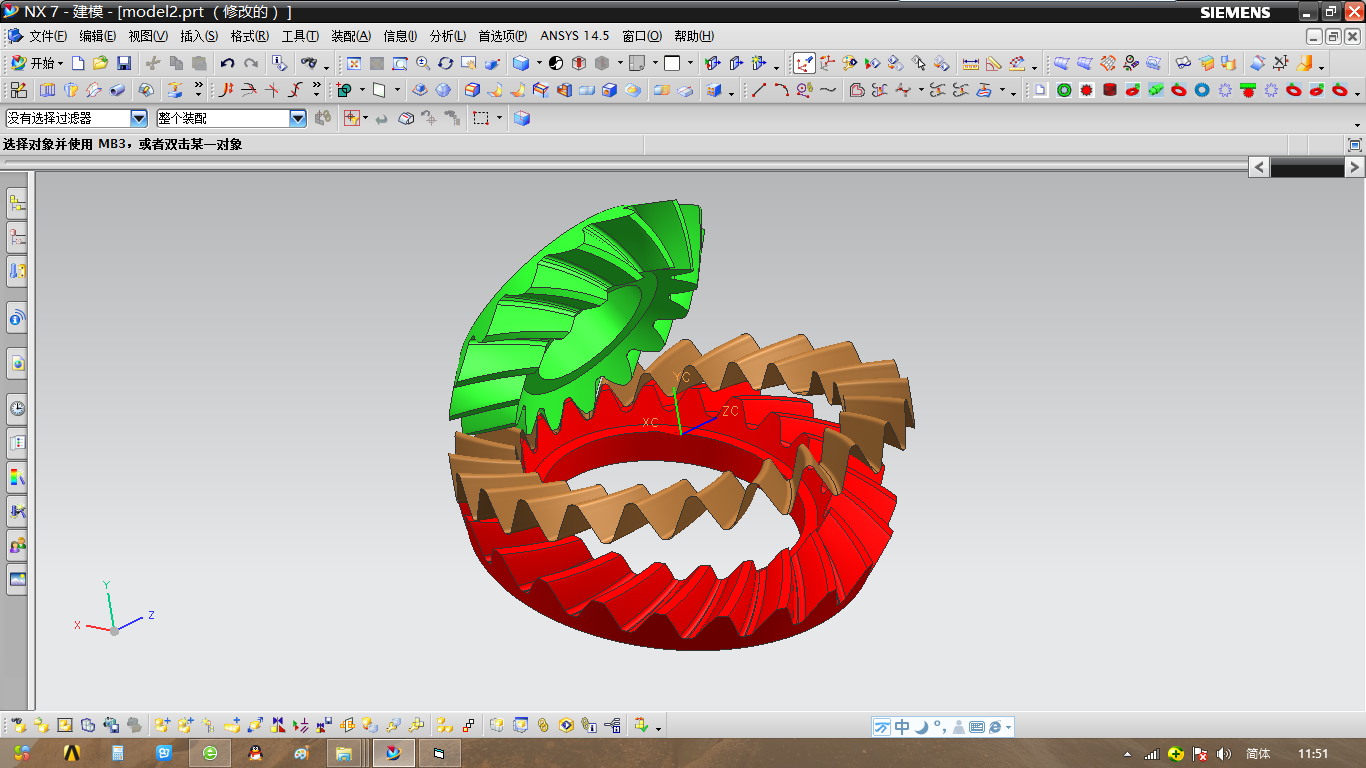Viewport: 1366px width, 768px height.
Task: Click the green ring gear icon
Action: click(x=1063, y=90)
